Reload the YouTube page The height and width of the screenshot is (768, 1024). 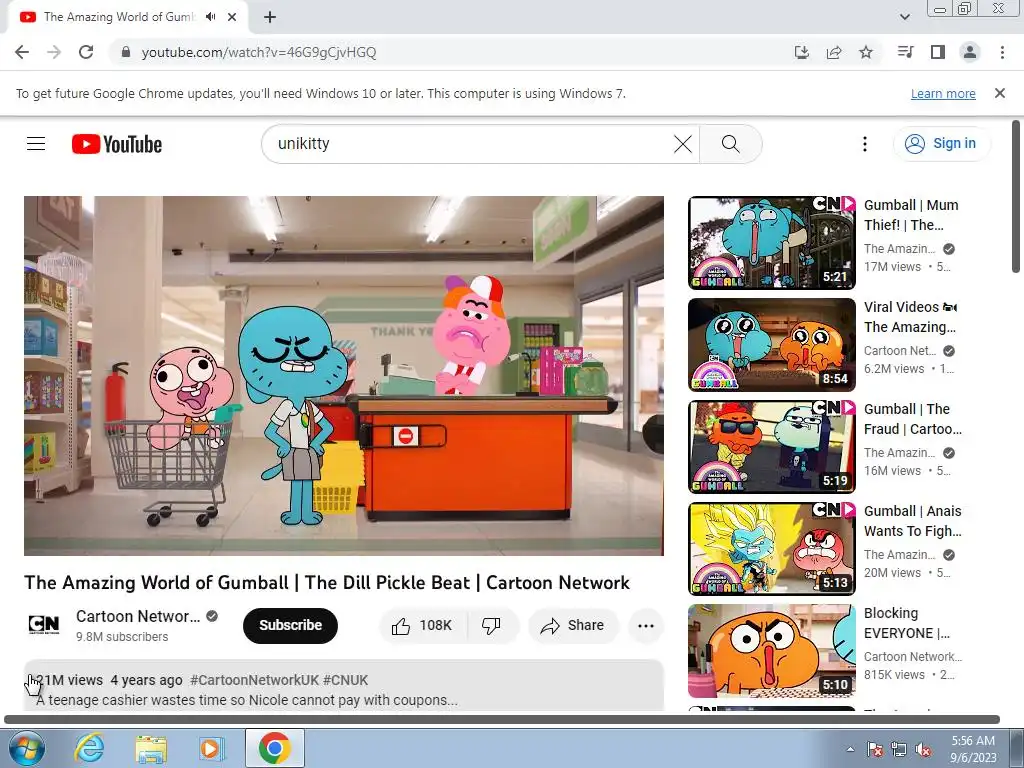[x=86, y=52]
